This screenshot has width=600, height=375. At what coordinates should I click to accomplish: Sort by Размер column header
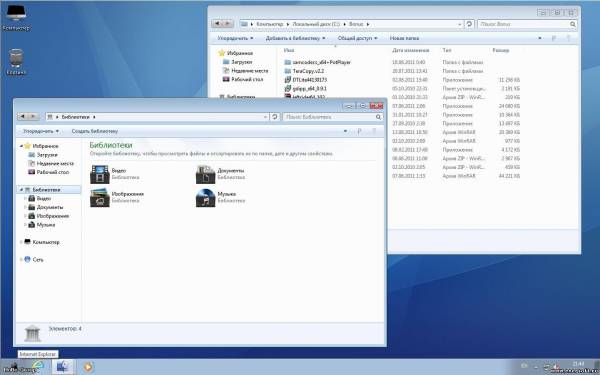(x=501, y=50)
